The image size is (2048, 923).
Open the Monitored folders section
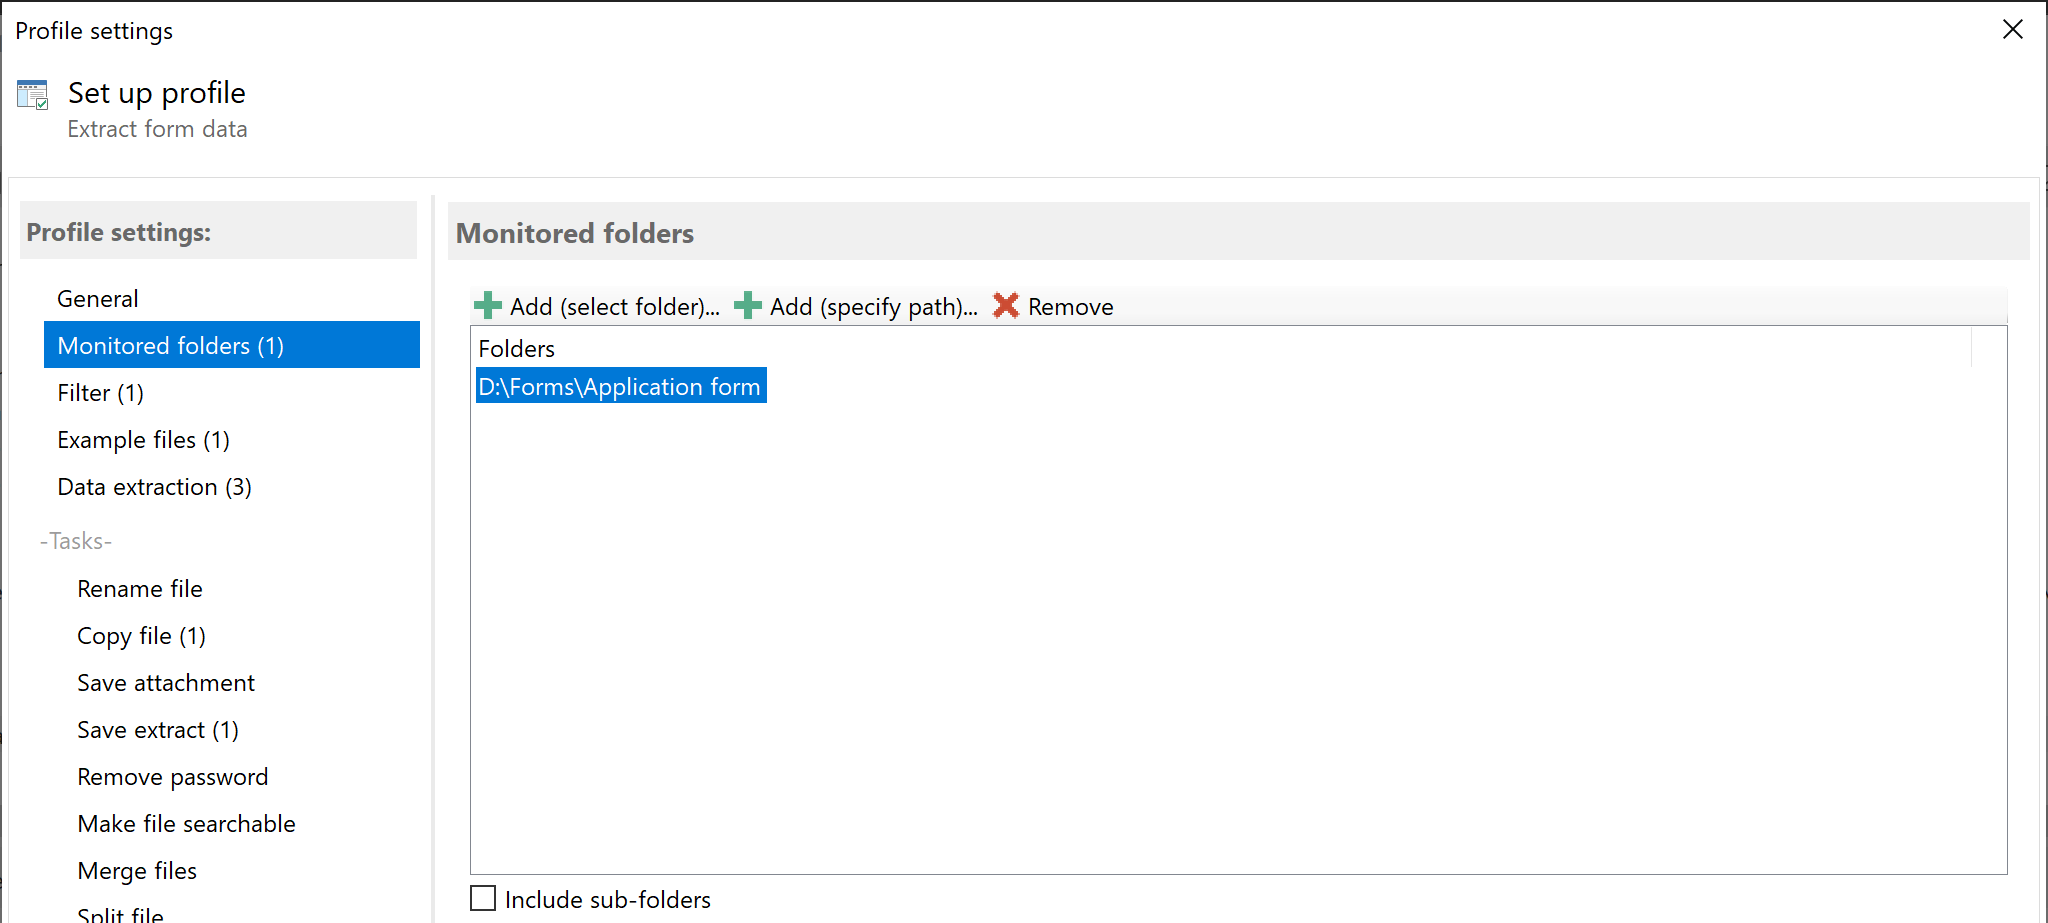(170, 345)
